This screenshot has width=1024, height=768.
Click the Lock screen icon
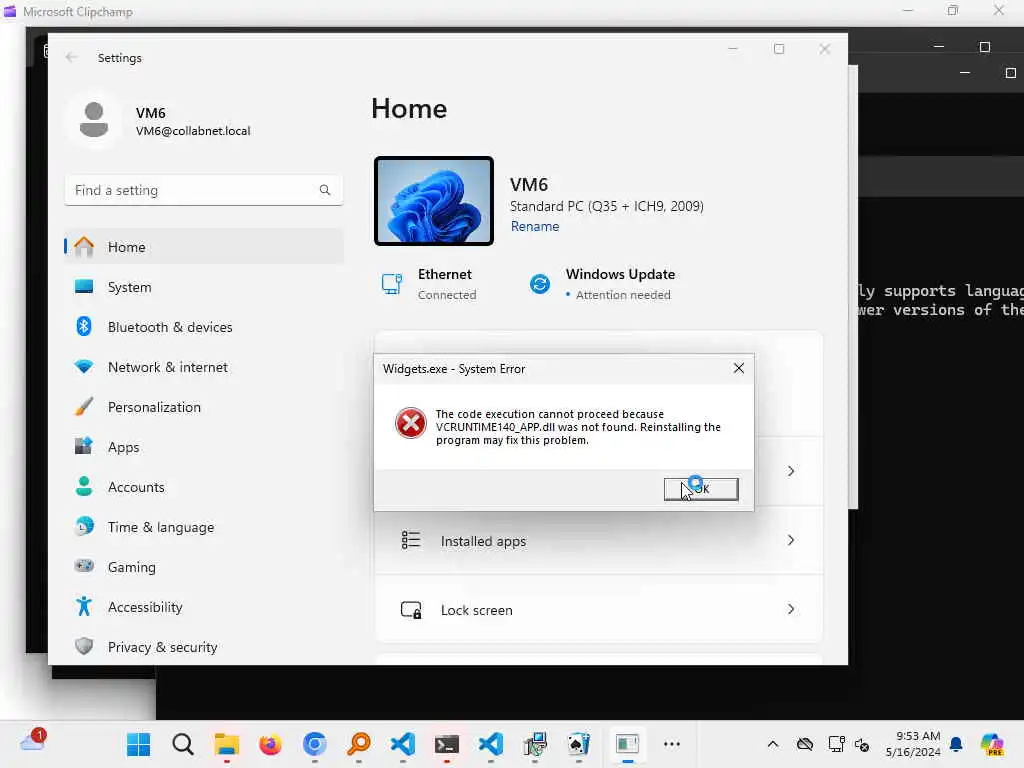pyautogui.click(x=411, y=610)
